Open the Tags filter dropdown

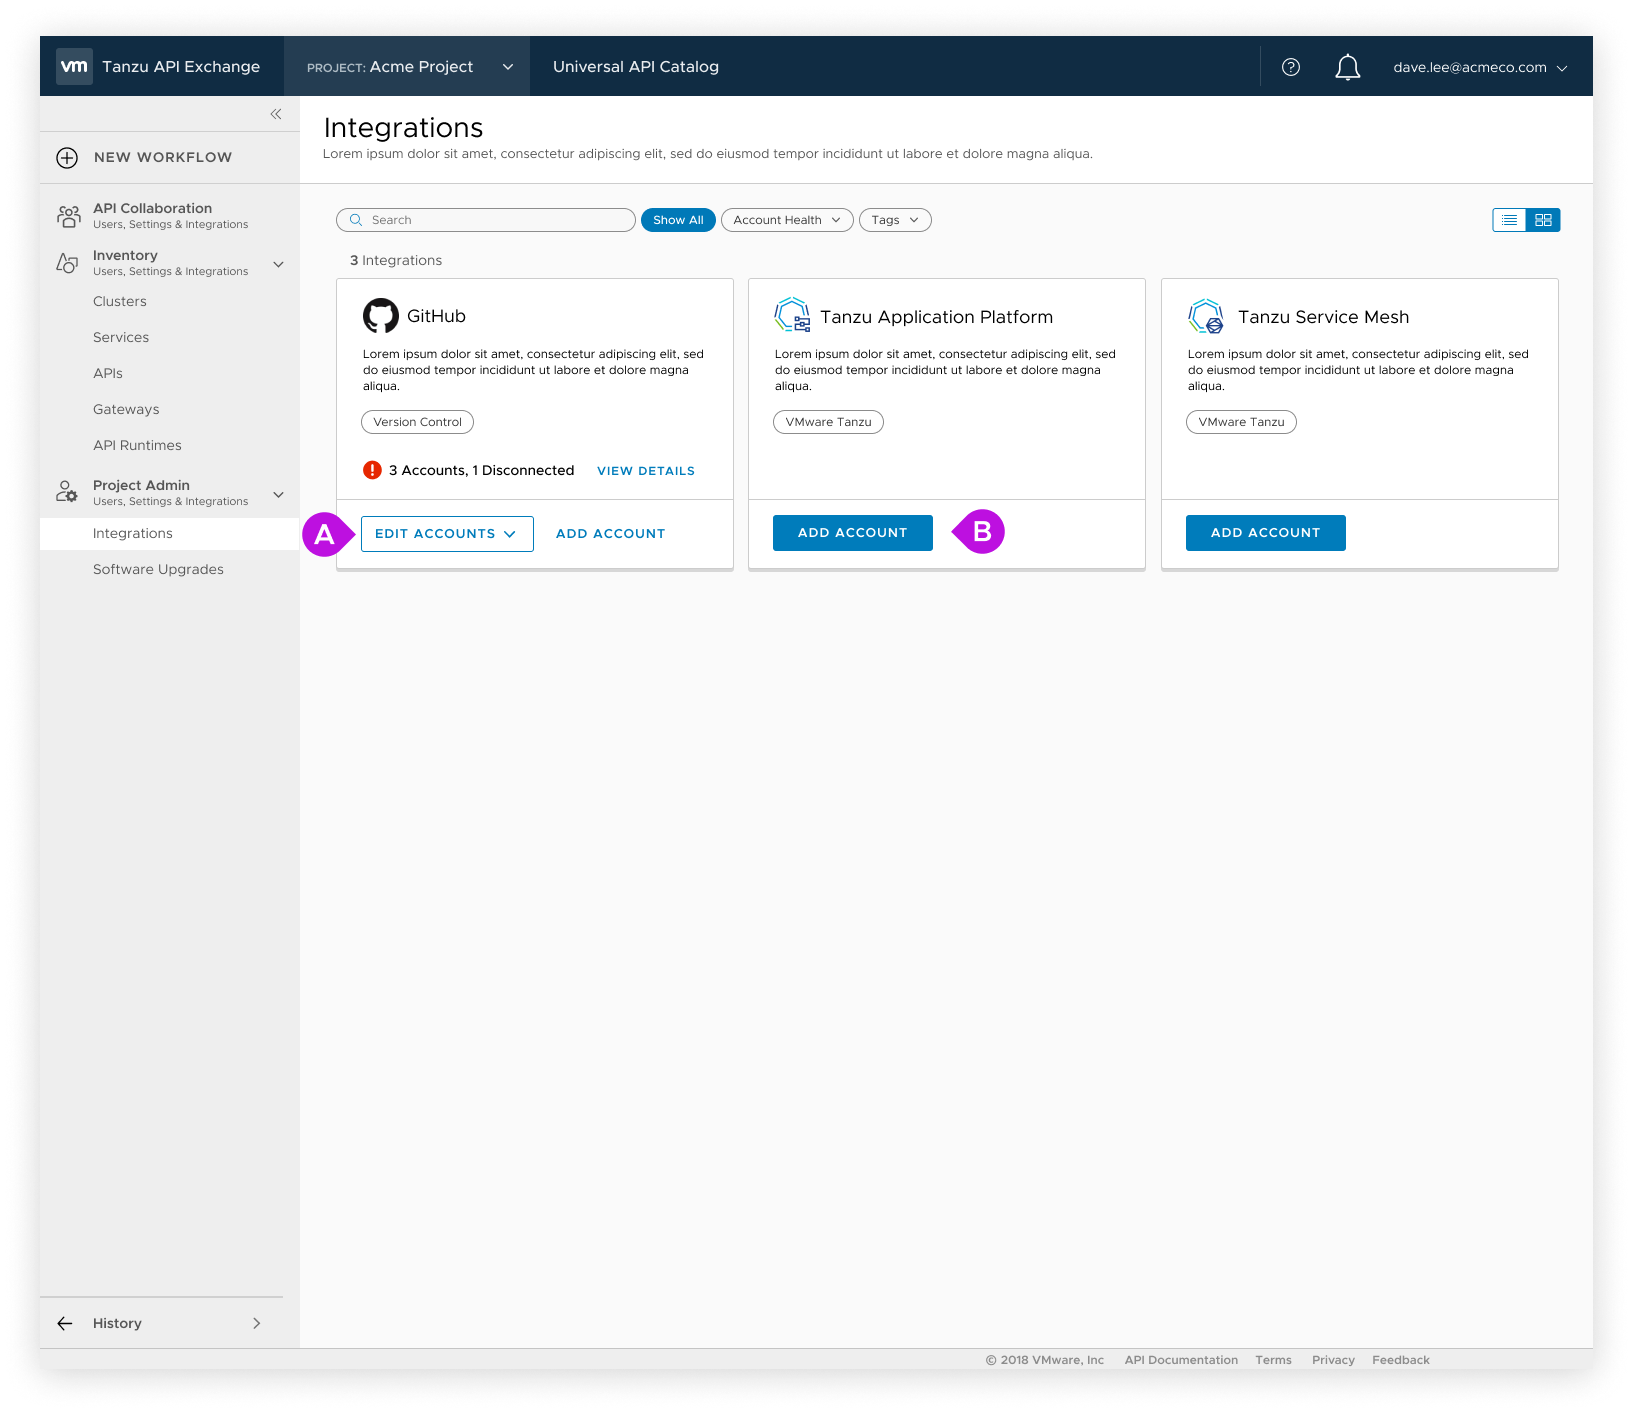[895, 220]
